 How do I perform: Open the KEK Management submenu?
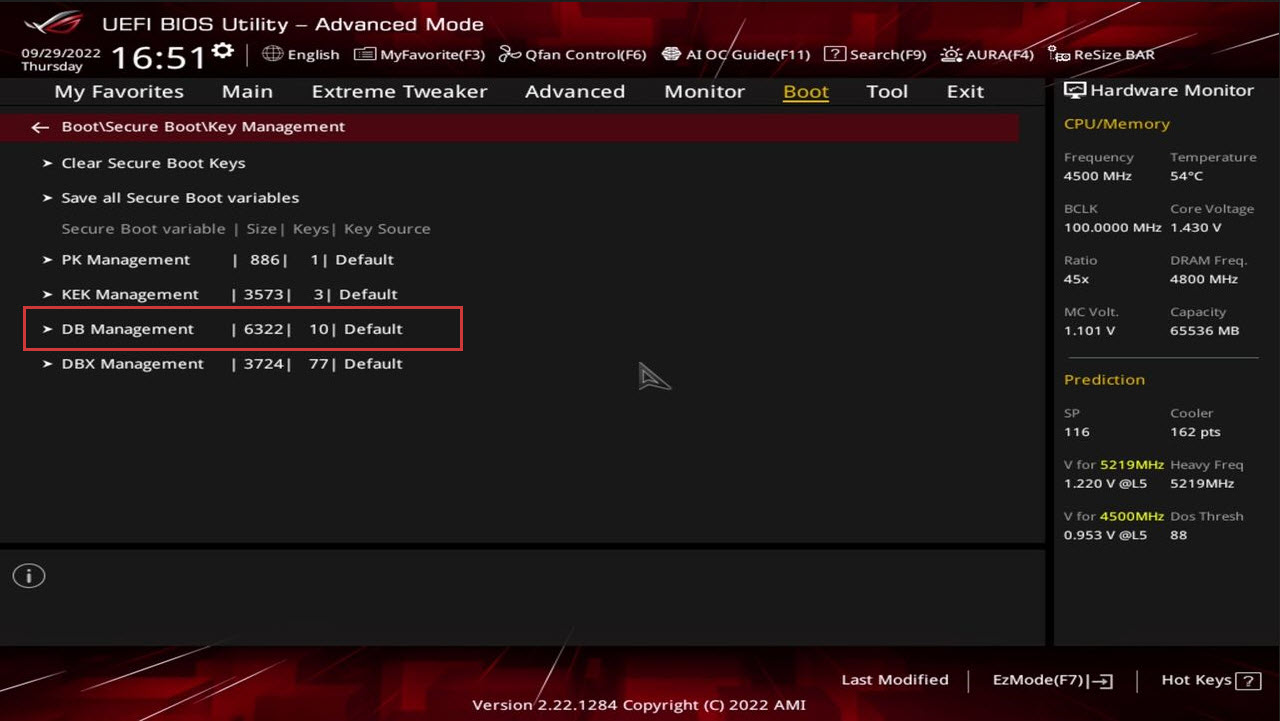click(x=130, y=295)
